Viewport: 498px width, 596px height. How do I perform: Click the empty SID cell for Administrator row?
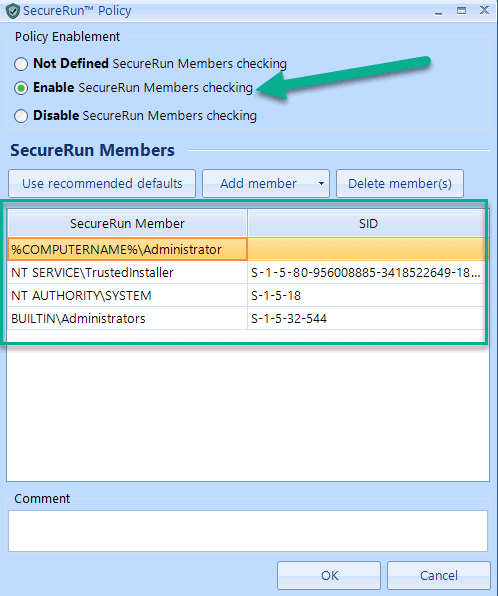pos(368,250)
